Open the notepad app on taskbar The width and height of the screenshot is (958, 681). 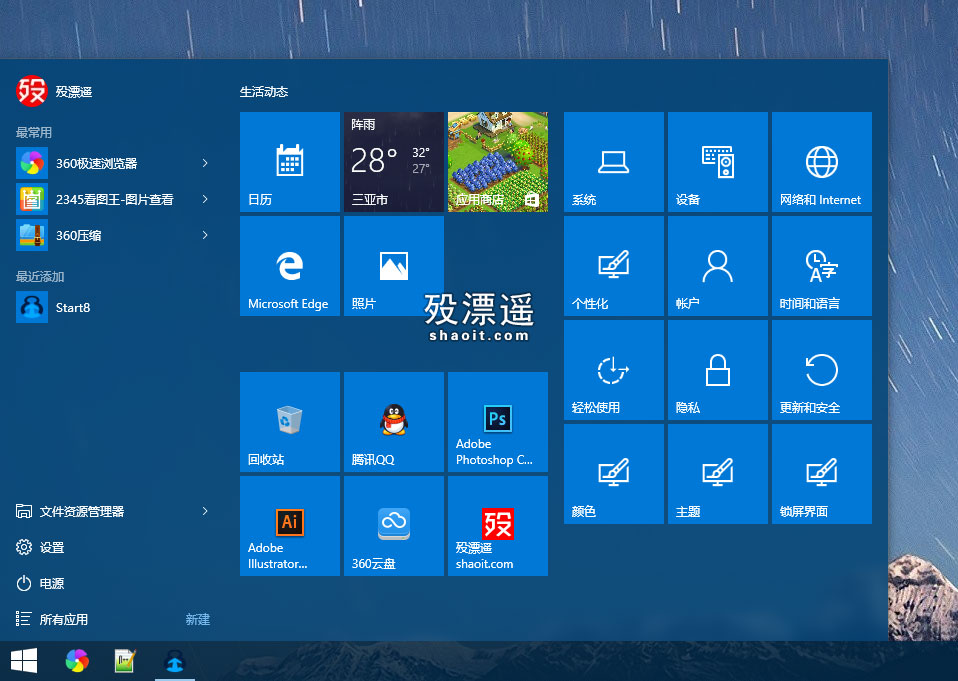(x=125, y=661)
